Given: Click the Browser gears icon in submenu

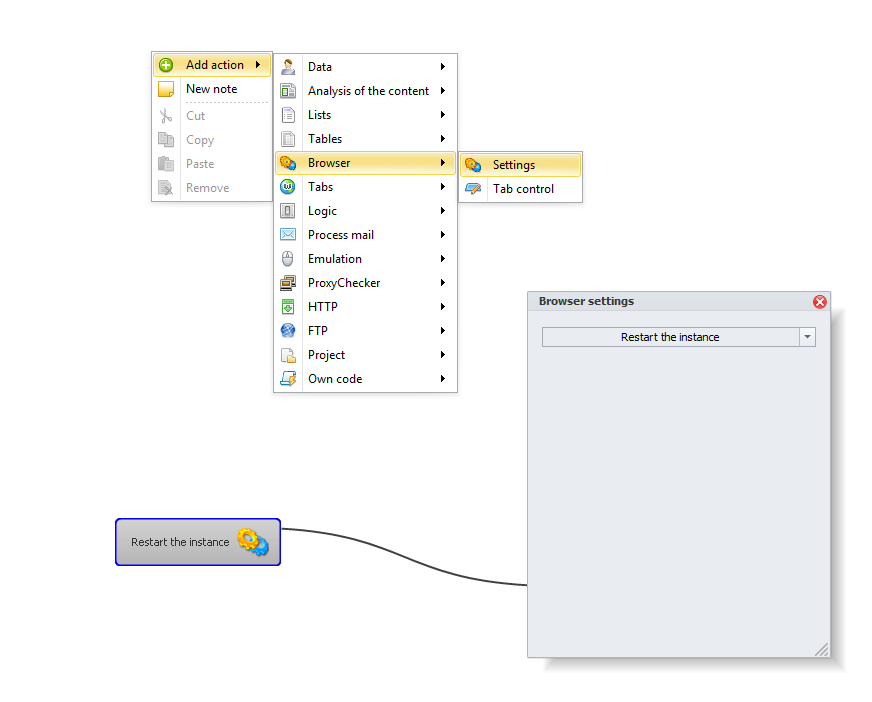Looking at the screenshot, I should click(288, 162).
